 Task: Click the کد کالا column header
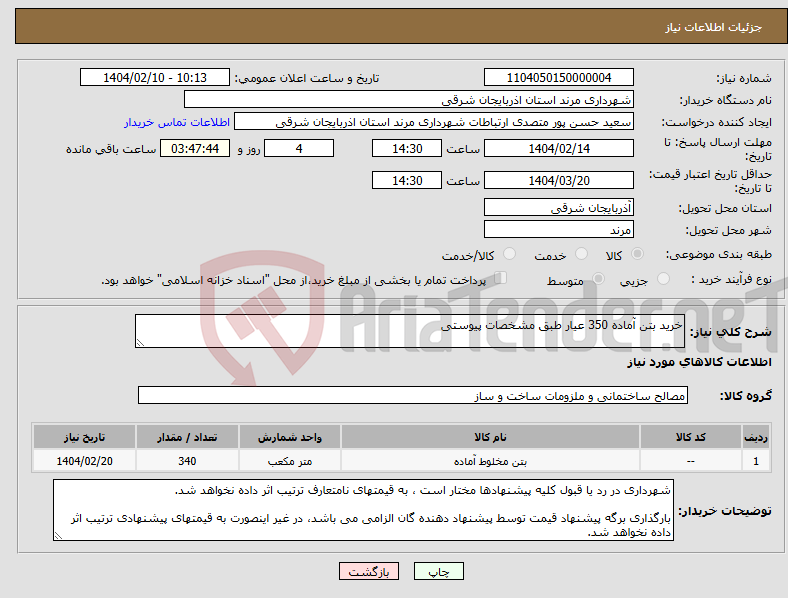[x=691, y=437]
